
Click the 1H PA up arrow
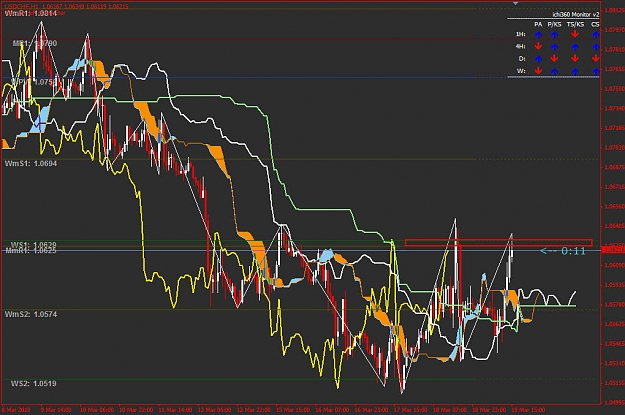coord(538,35)
